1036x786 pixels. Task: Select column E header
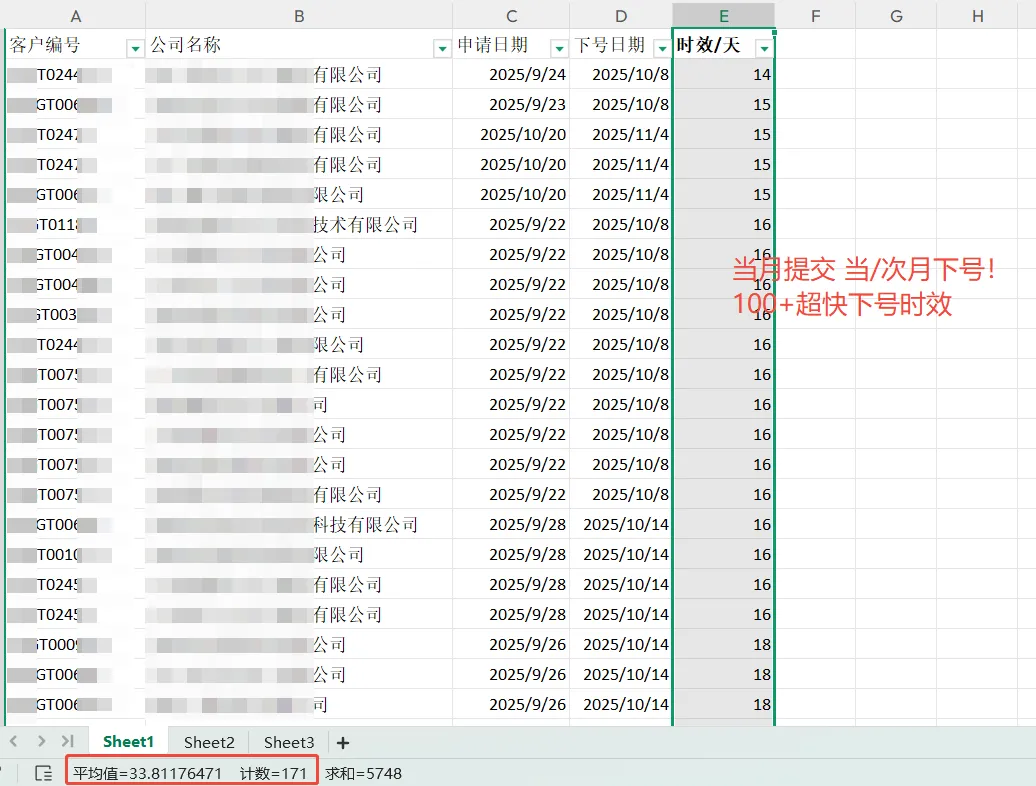tap(723, 16)
